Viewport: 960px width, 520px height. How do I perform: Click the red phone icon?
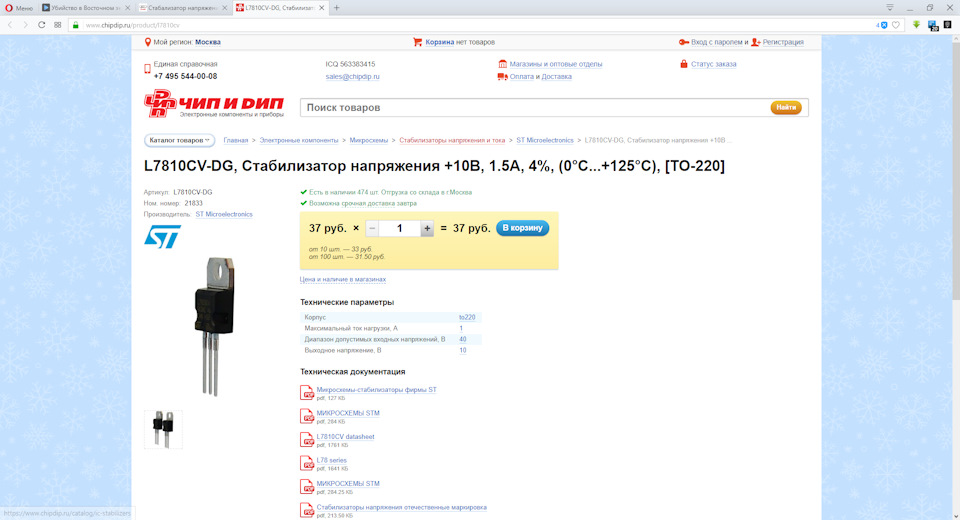pyautogui.click(x=147, y=69)
